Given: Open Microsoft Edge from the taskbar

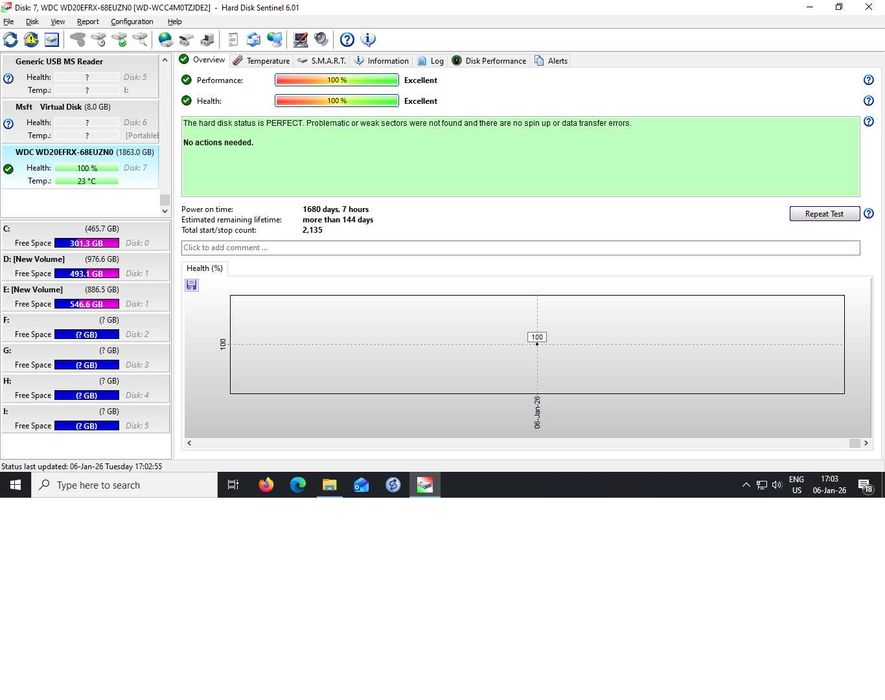Looking at the screenshot, I should click(x=298, y=484).
